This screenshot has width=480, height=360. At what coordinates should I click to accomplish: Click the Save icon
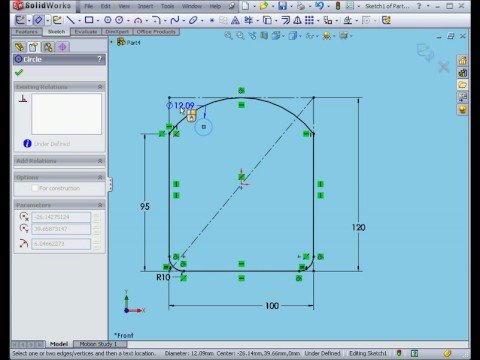pos(283,6)
